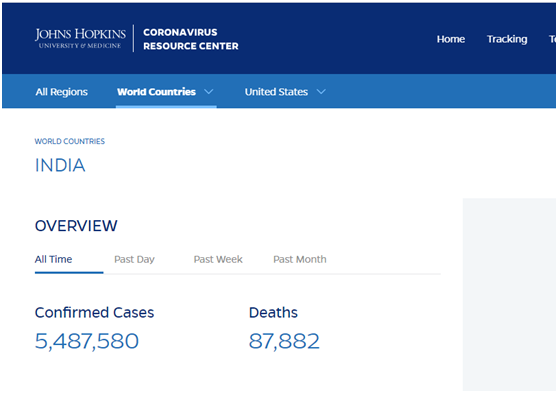The image size is (558, 393).
Task: Select the All Regions tab
Action: [62, 92]
